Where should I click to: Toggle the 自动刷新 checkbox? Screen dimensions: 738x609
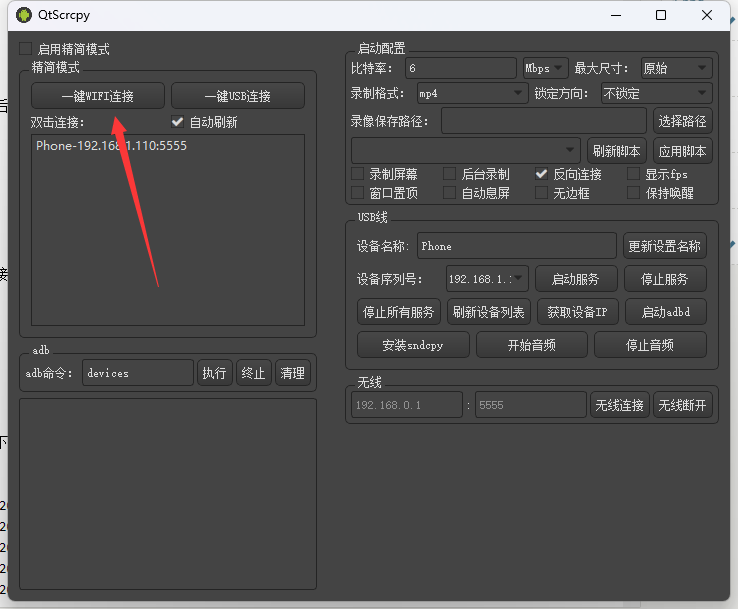click(x=177, y=122)
